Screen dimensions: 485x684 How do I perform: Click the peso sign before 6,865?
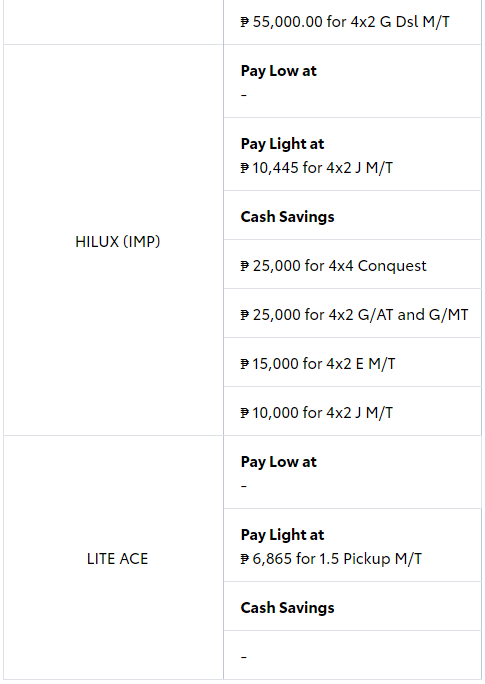pos(245,558)
